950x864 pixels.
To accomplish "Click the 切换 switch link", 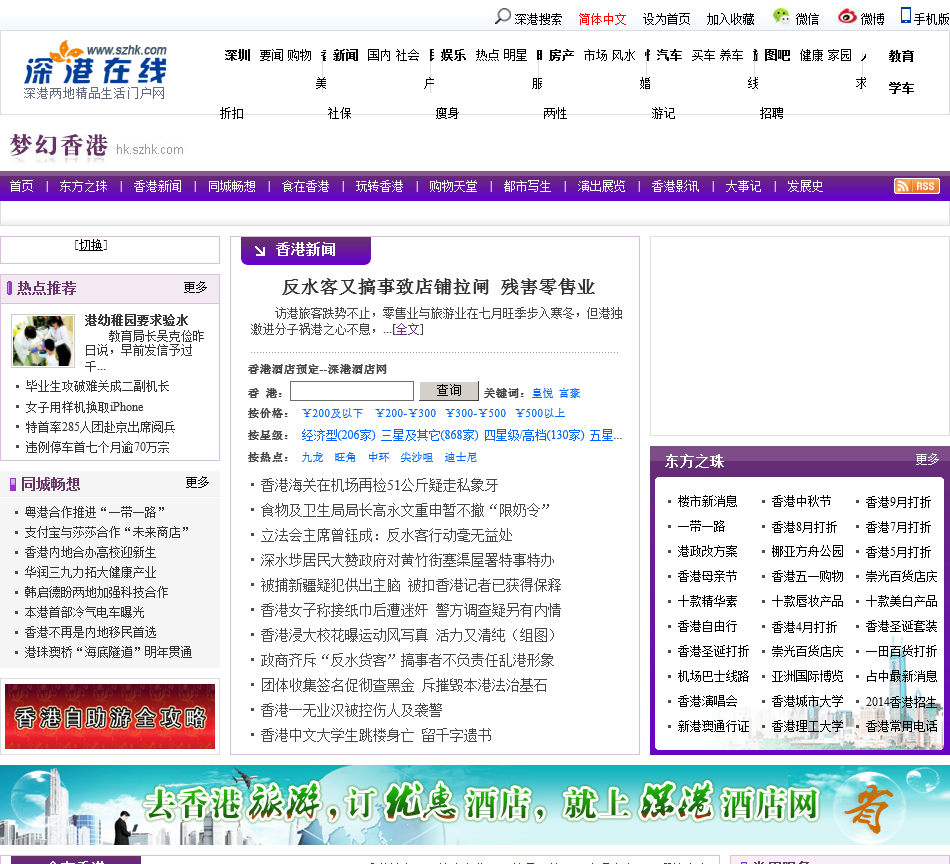I will (x=91, y=245).
